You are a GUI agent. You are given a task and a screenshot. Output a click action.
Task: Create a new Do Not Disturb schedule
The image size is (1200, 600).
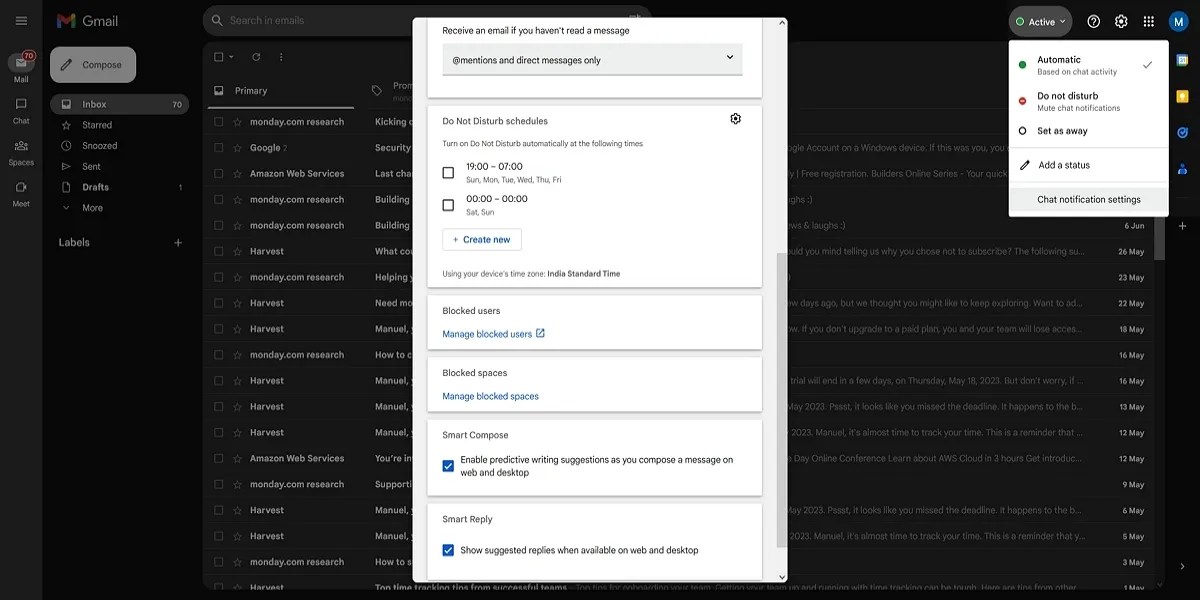pyautogui.click(x=482, y=239)
